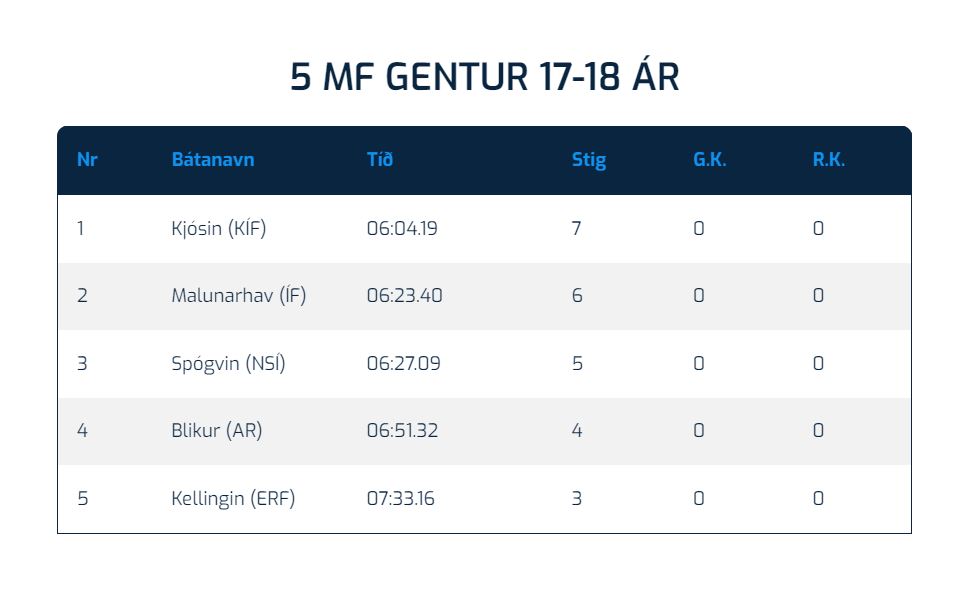Select the Blikur (AR) boat name
The height and width of the screenshot is (590, 975).
coord(217,431)
